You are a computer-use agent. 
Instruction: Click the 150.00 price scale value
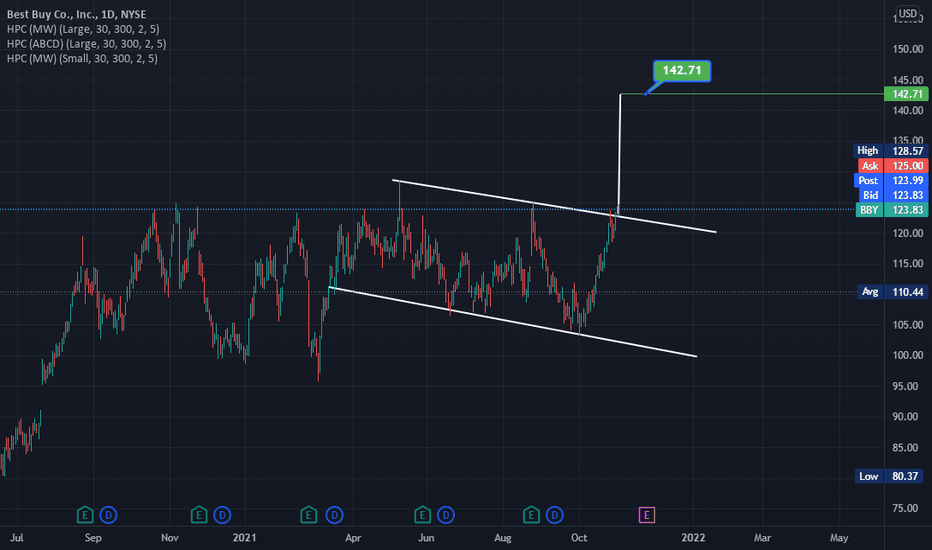(x=908, y=49)
